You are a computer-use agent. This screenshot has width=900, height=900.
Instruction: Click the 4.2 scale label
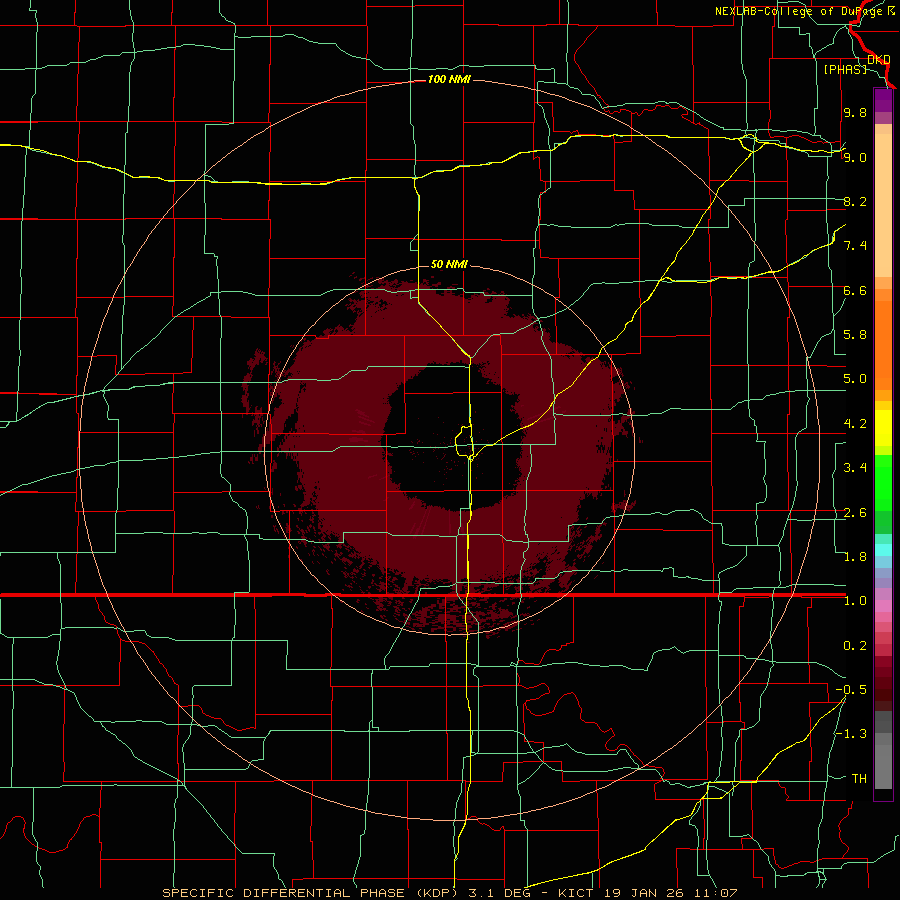[x=855, y=424]
